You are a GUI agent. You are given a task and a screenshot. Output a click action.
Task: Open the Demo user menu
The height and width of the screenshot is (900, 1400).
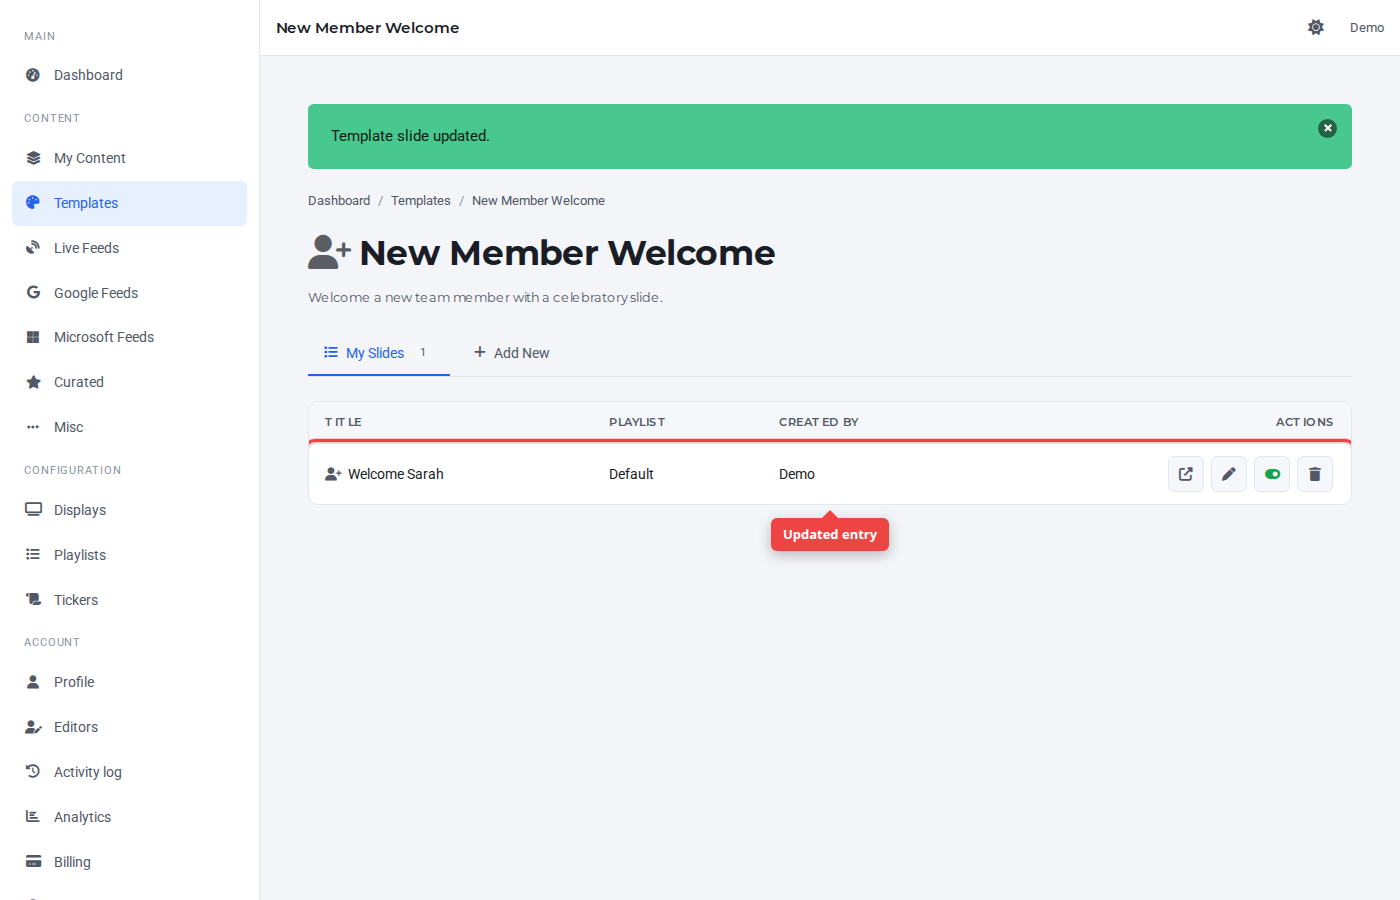pyautogui.click(x=1367, y=28)
